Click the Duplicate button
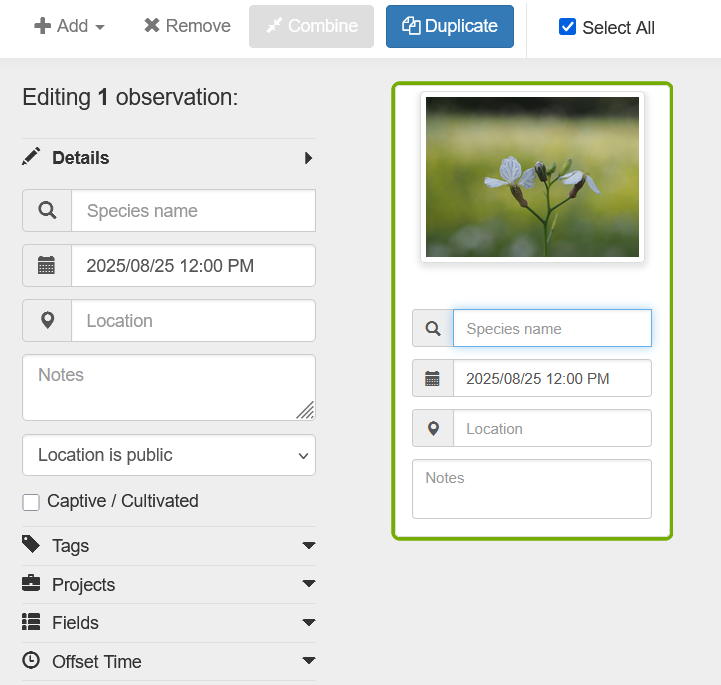Screen dimensions: 721x685 click(449, 26)
